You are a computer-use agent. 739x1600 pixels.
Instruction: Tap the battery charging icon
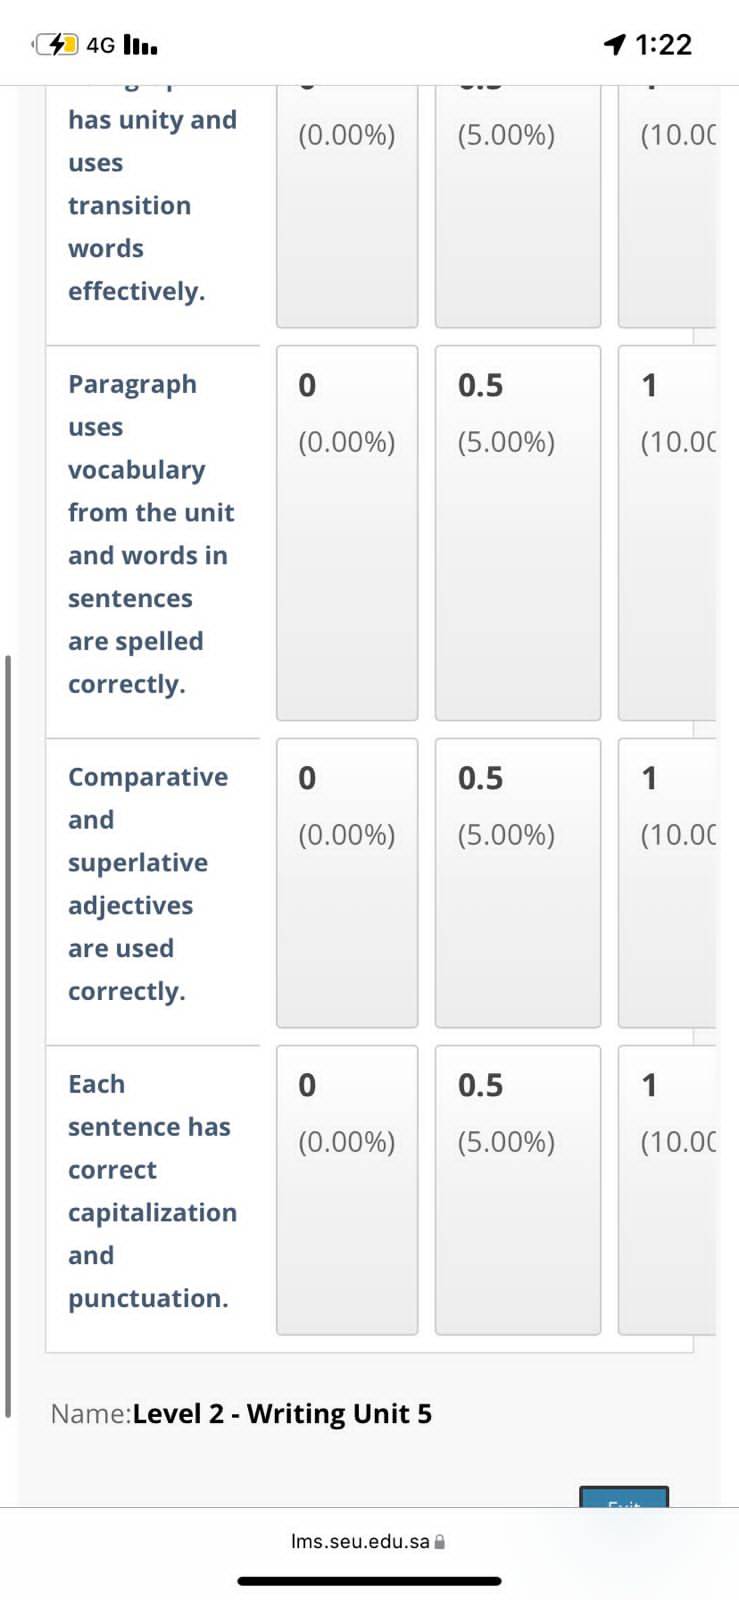[x=56, y=44]
